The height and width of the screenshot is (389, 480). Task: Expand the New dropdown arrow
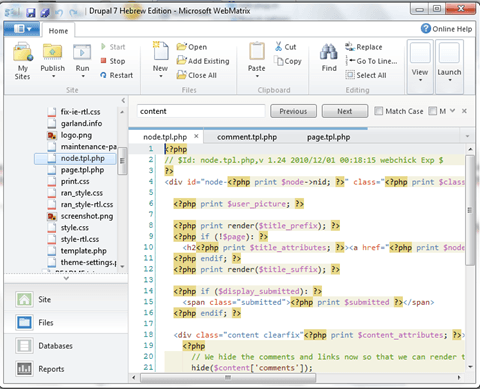161,76
